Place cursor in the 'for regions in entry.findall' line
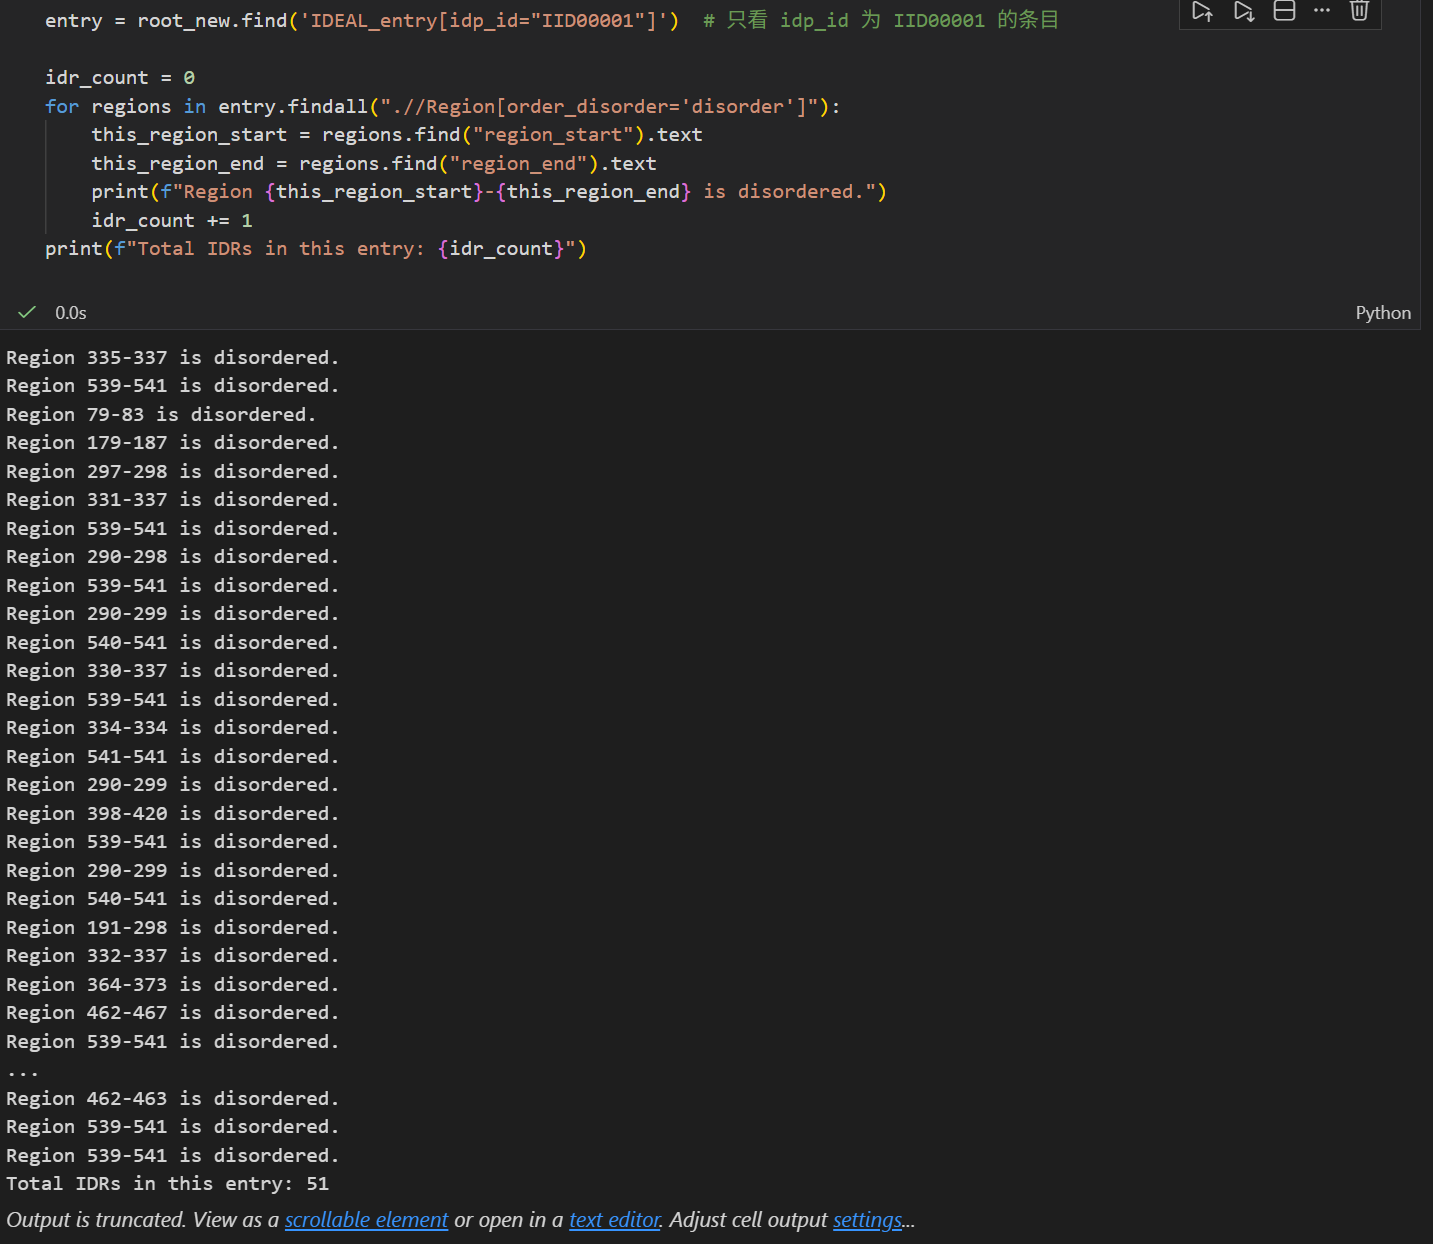The height and width of the screenshot is (1244, 1433). tap(442, 106)
